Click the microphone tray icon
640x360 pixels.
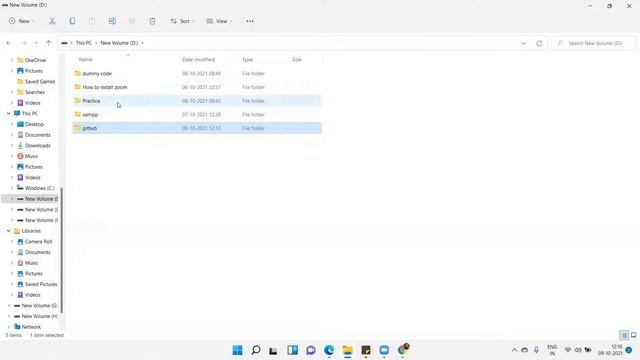pos(536,350)
